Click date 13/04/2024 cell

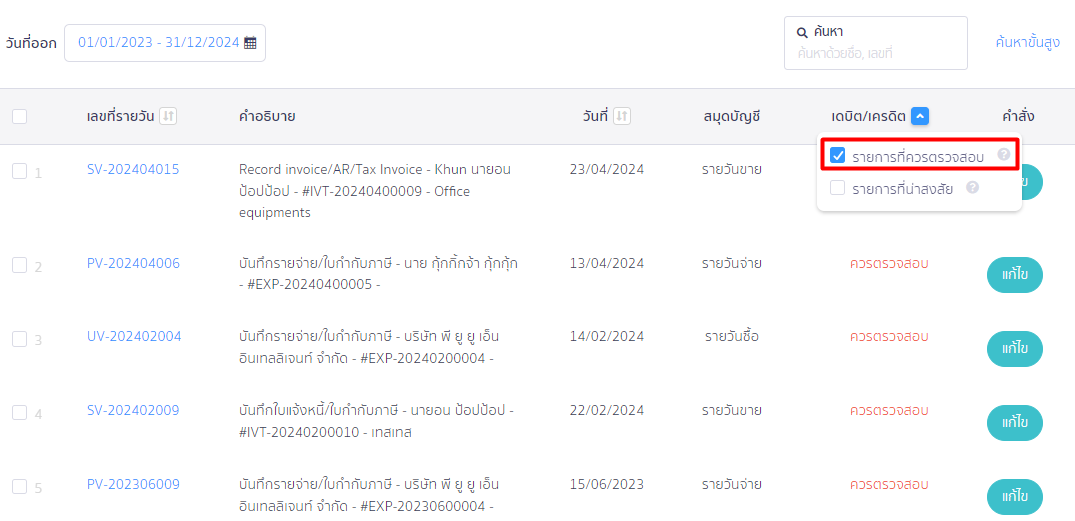607,263
